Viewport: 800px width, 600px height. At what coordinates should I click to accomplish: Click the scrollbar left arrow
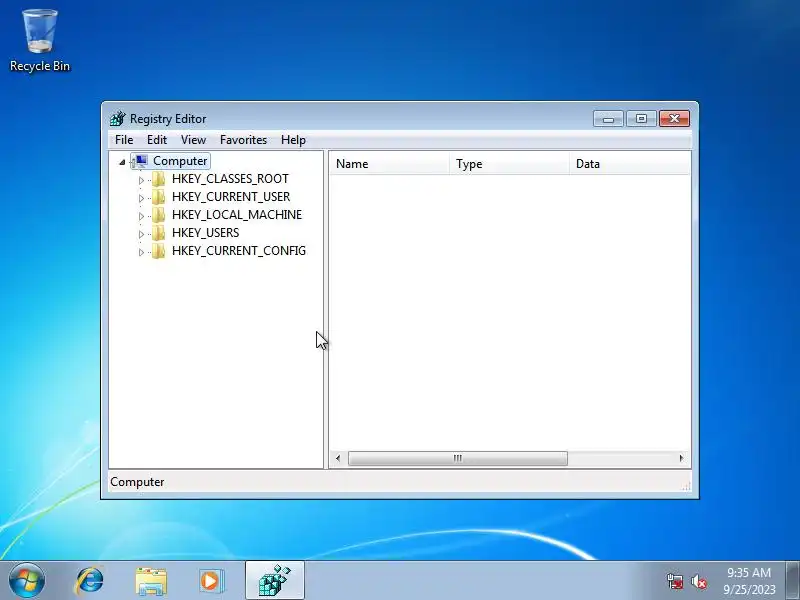[x=338, y=458]
